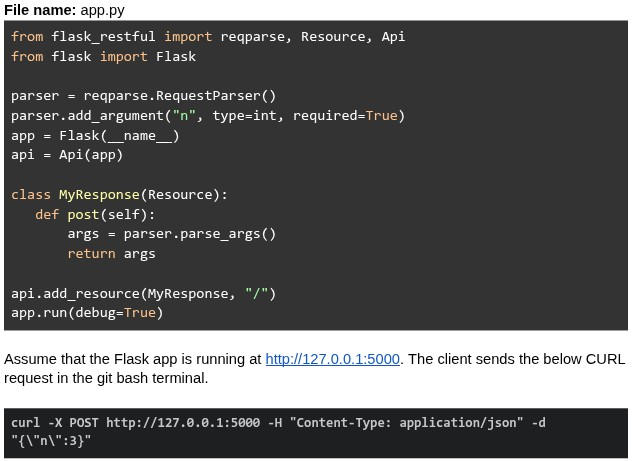Click the 'parser.add_argument' code line
Viewport: 632px width, 462px height.
208,116
